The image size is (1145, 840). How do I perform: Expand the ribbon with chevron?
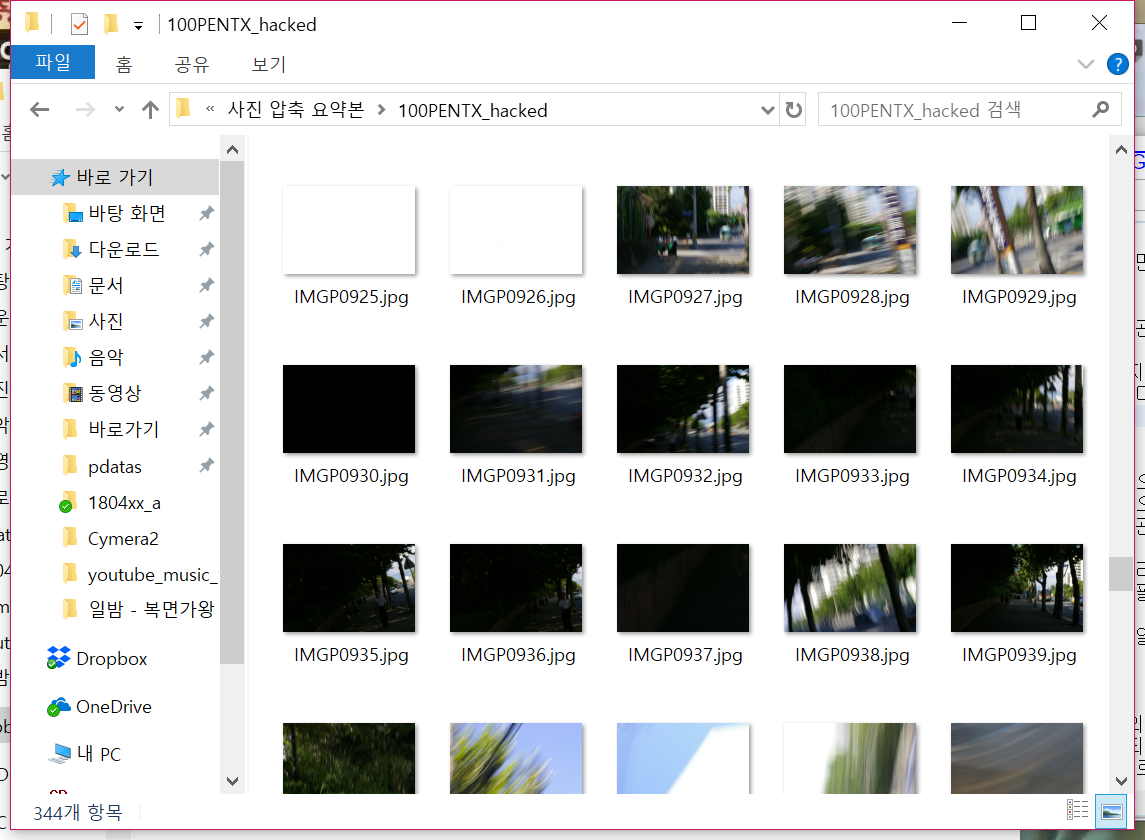pyautogui.click(x=1086, y=64)
